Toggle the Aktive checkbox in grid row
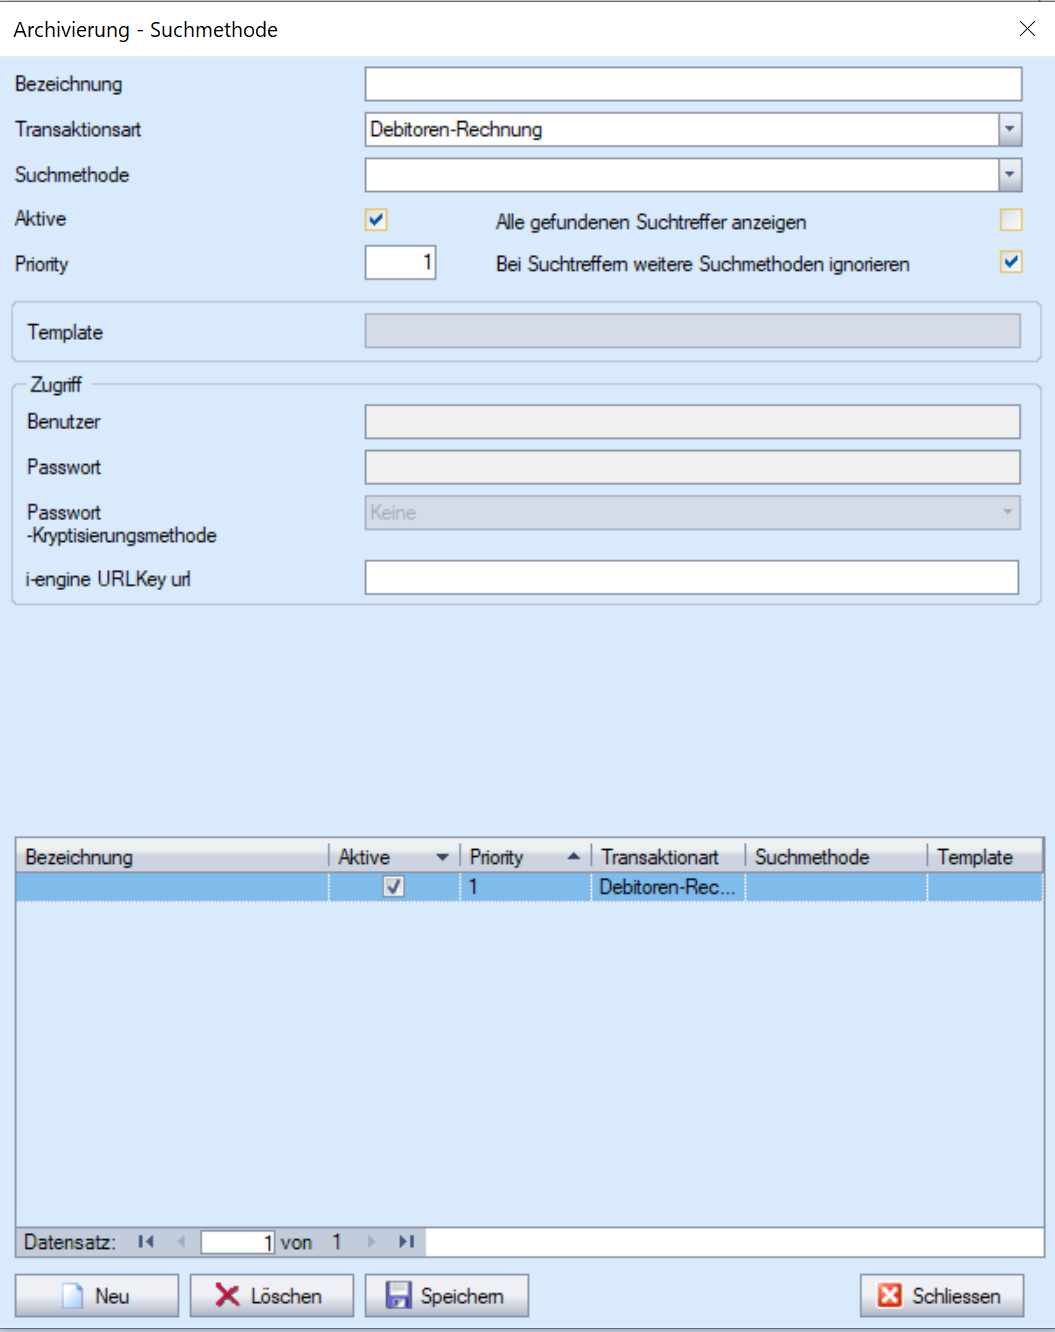This screenshot has height=1332, width=1055. 394,887
